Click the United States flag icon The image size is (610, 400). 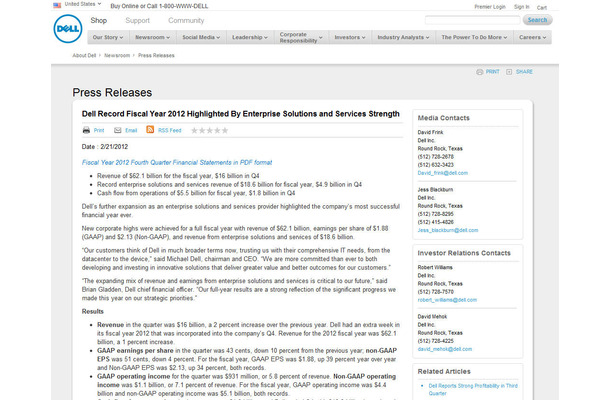57,5
